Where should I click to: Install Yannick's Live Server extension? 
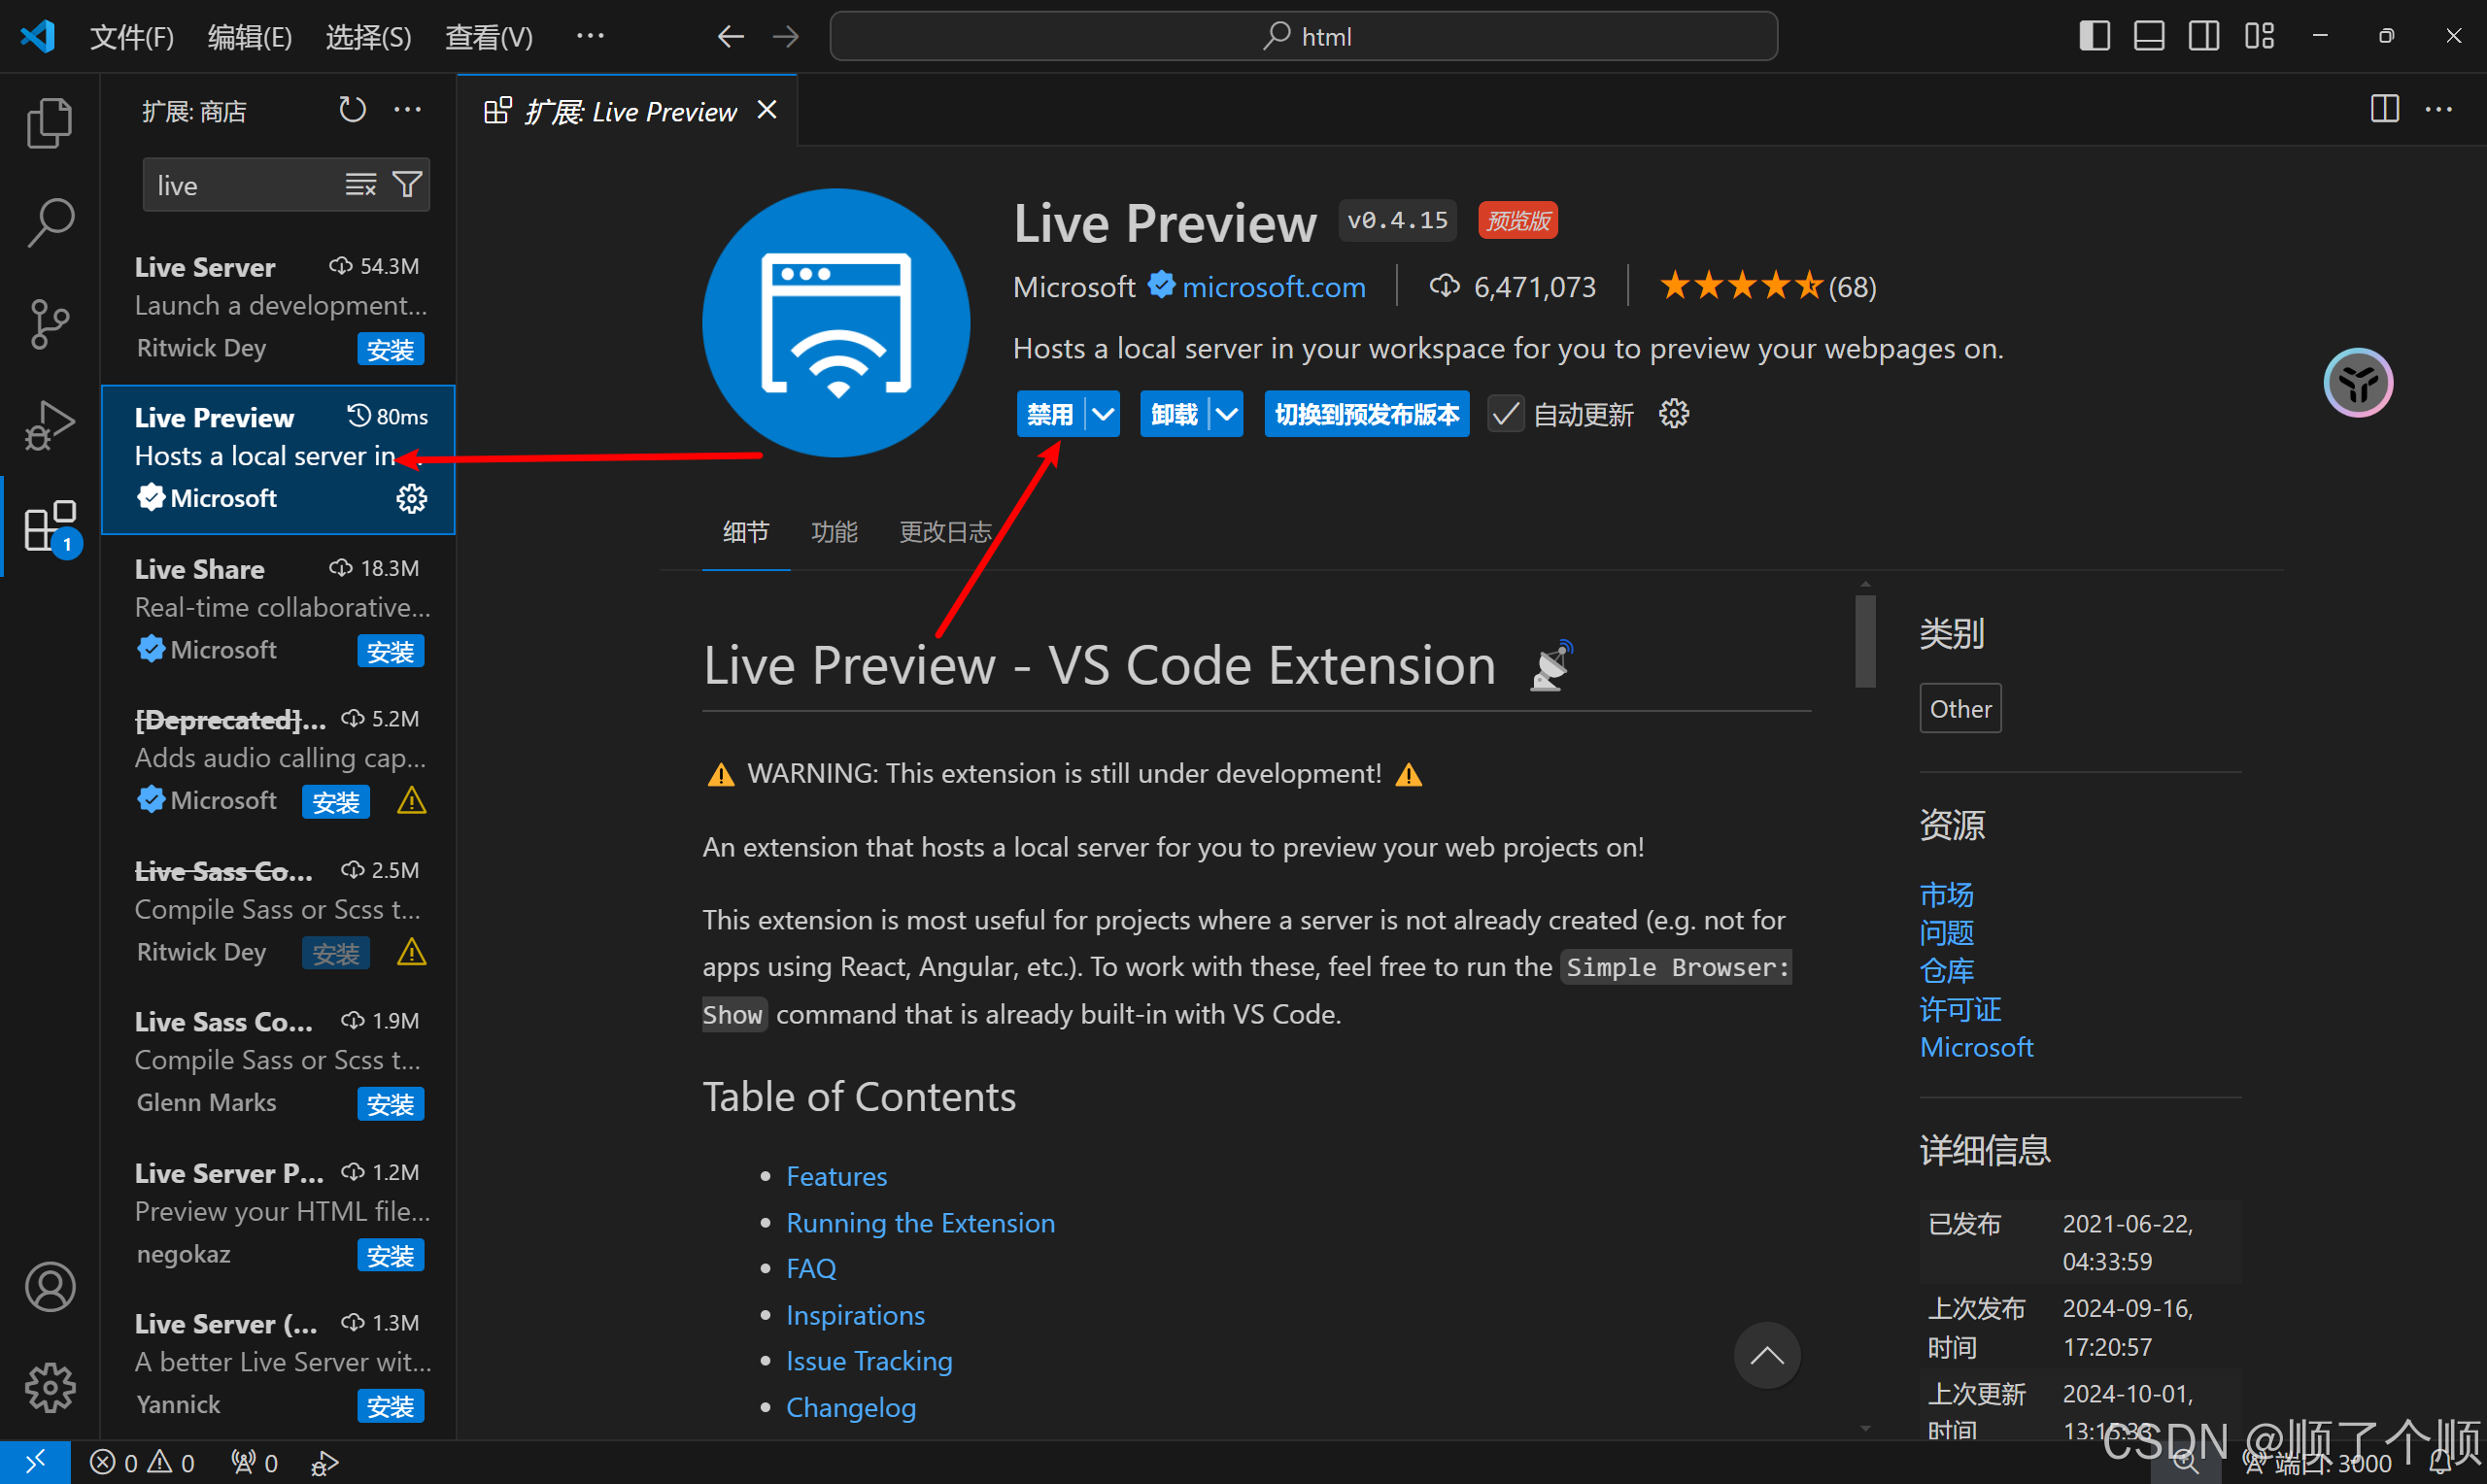(390, 1406)
